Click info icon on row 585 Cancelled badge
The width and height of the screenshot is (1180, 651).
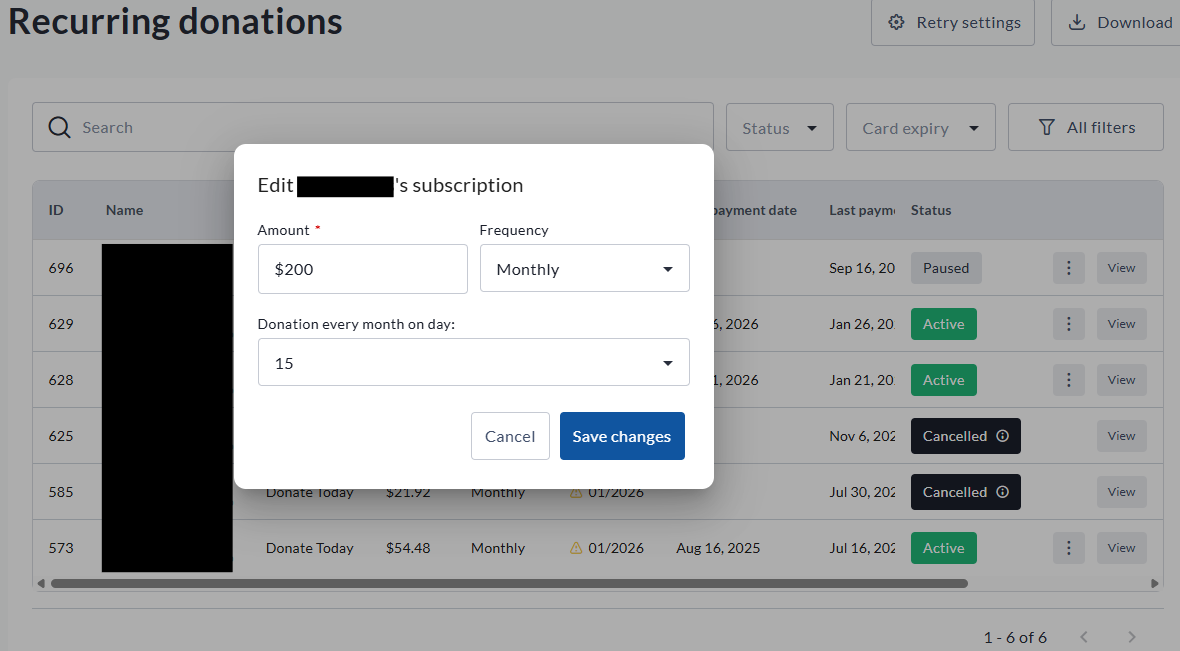[1002, 492]
